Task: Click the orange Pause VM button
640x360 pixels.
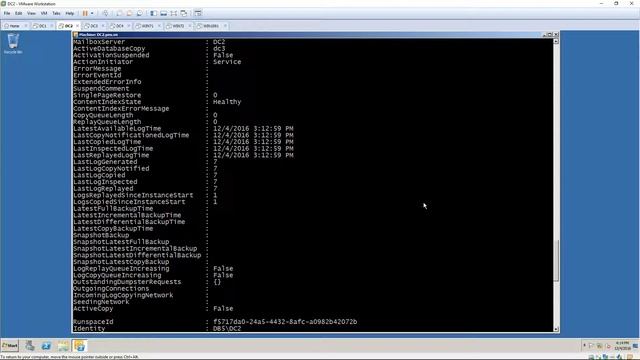Action: 85,13
